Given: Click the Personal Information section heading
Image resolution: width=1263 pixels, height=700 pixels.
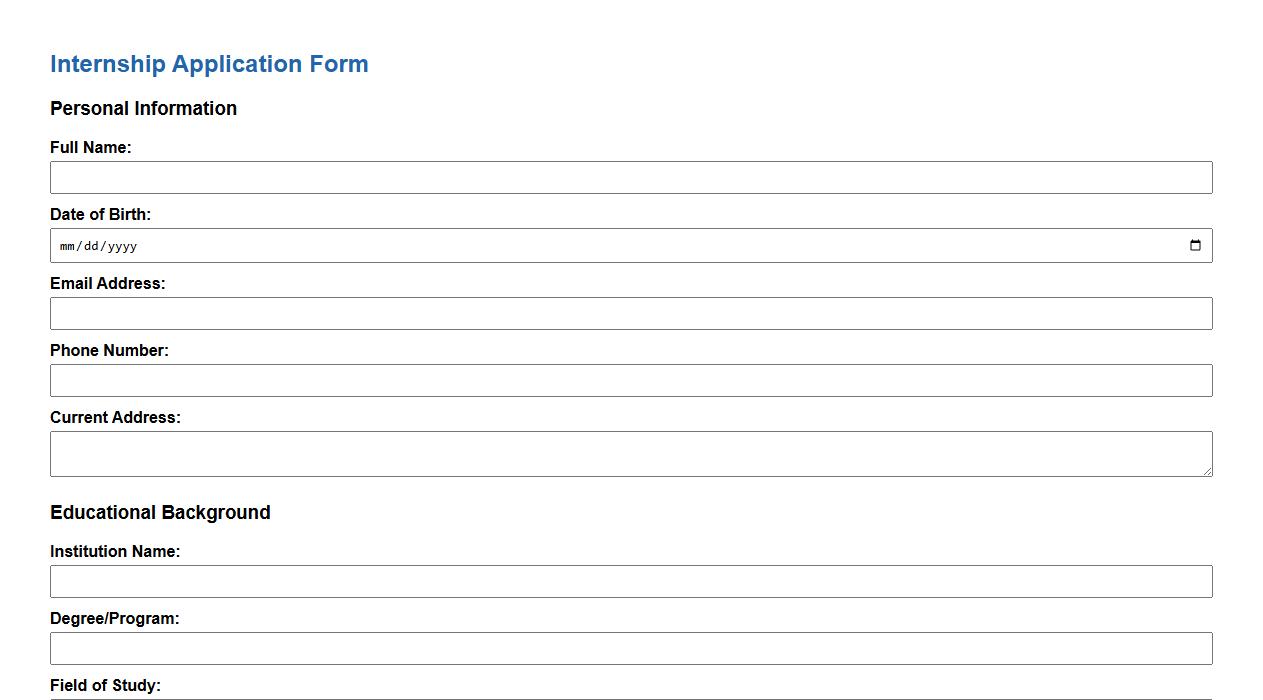Looking at the screenshot, I should (x=143, y=108).
